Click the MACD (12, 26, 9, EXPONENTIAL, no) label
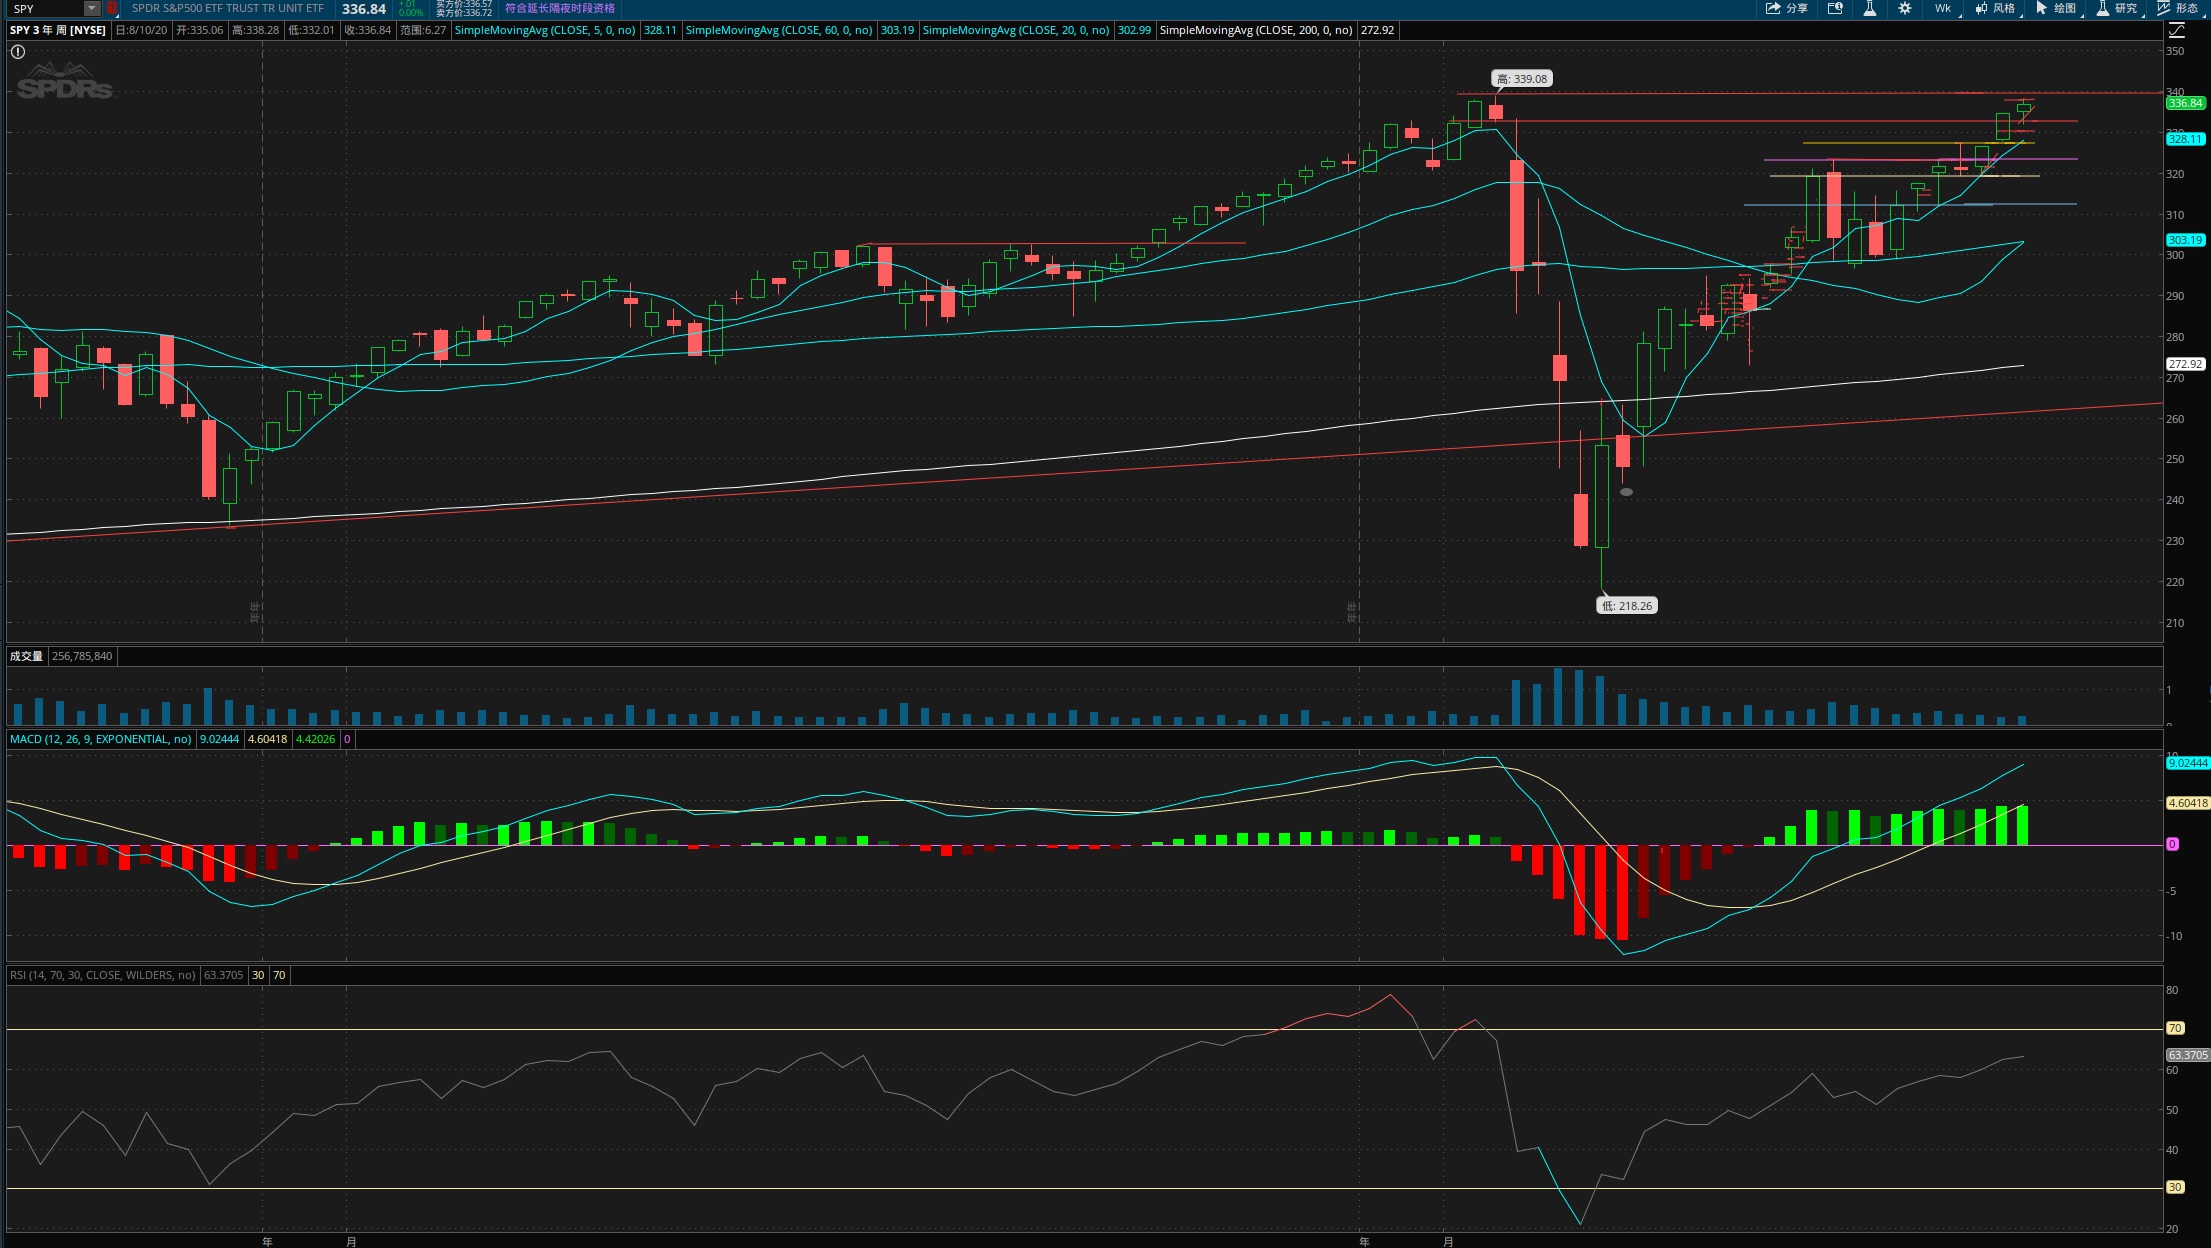The image size is (2211, 1248). [x=101, y=739]
